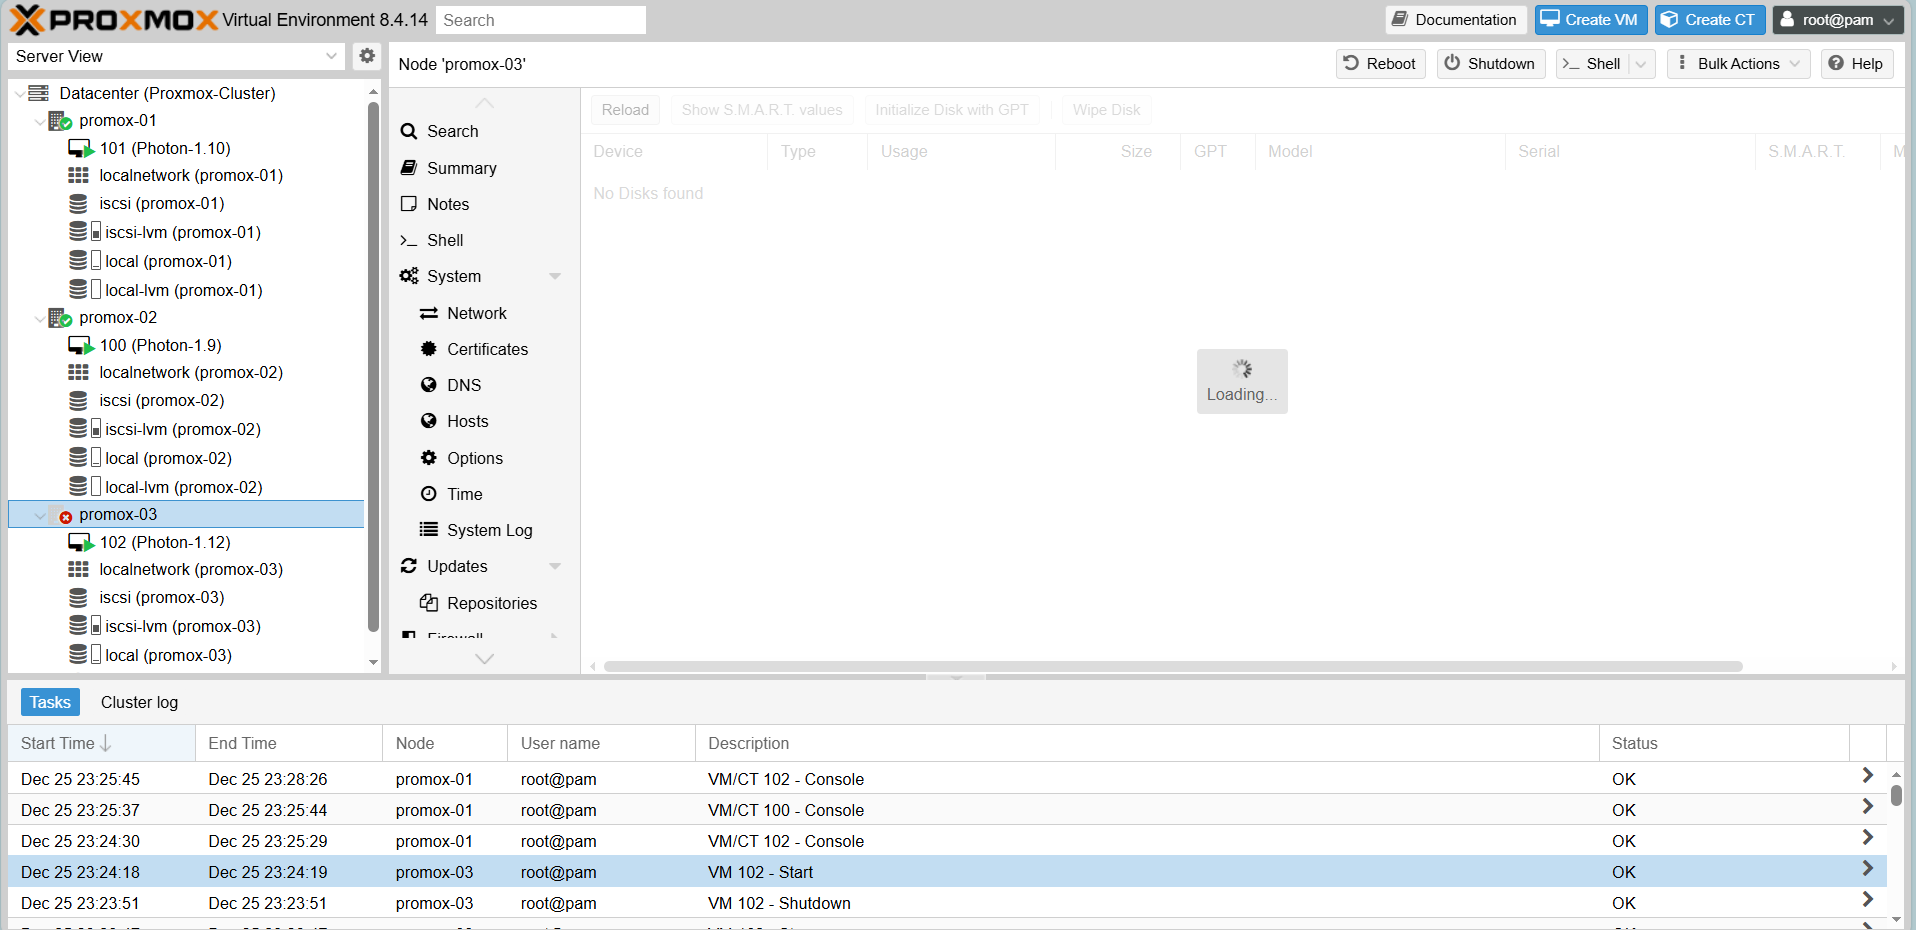This screenshot has width=1916, height=930.
Task: Open the Shell button dropdown arrow
Action: 1642,63
